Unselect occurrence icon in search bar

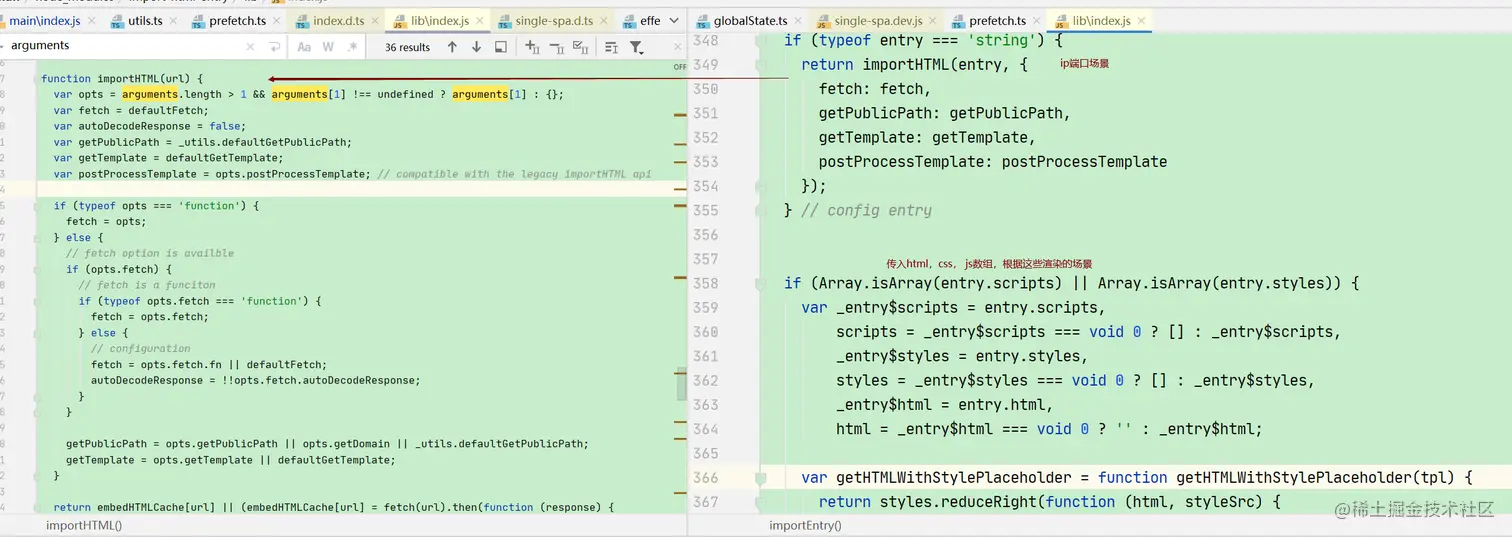tap(556, 47)
